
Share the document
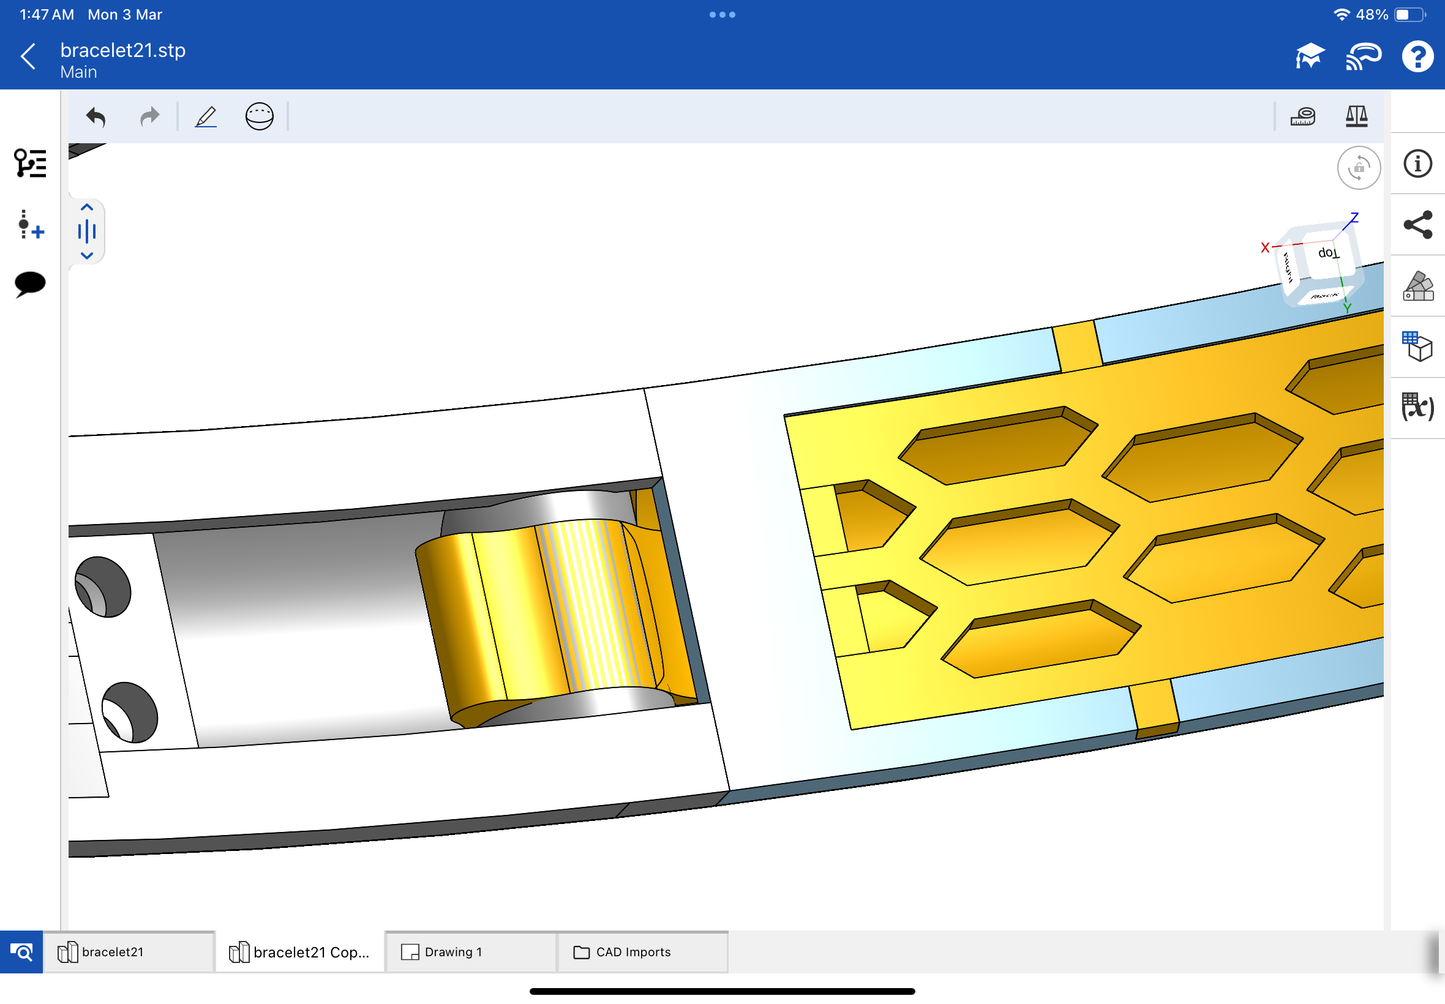tap(1417, 225)
